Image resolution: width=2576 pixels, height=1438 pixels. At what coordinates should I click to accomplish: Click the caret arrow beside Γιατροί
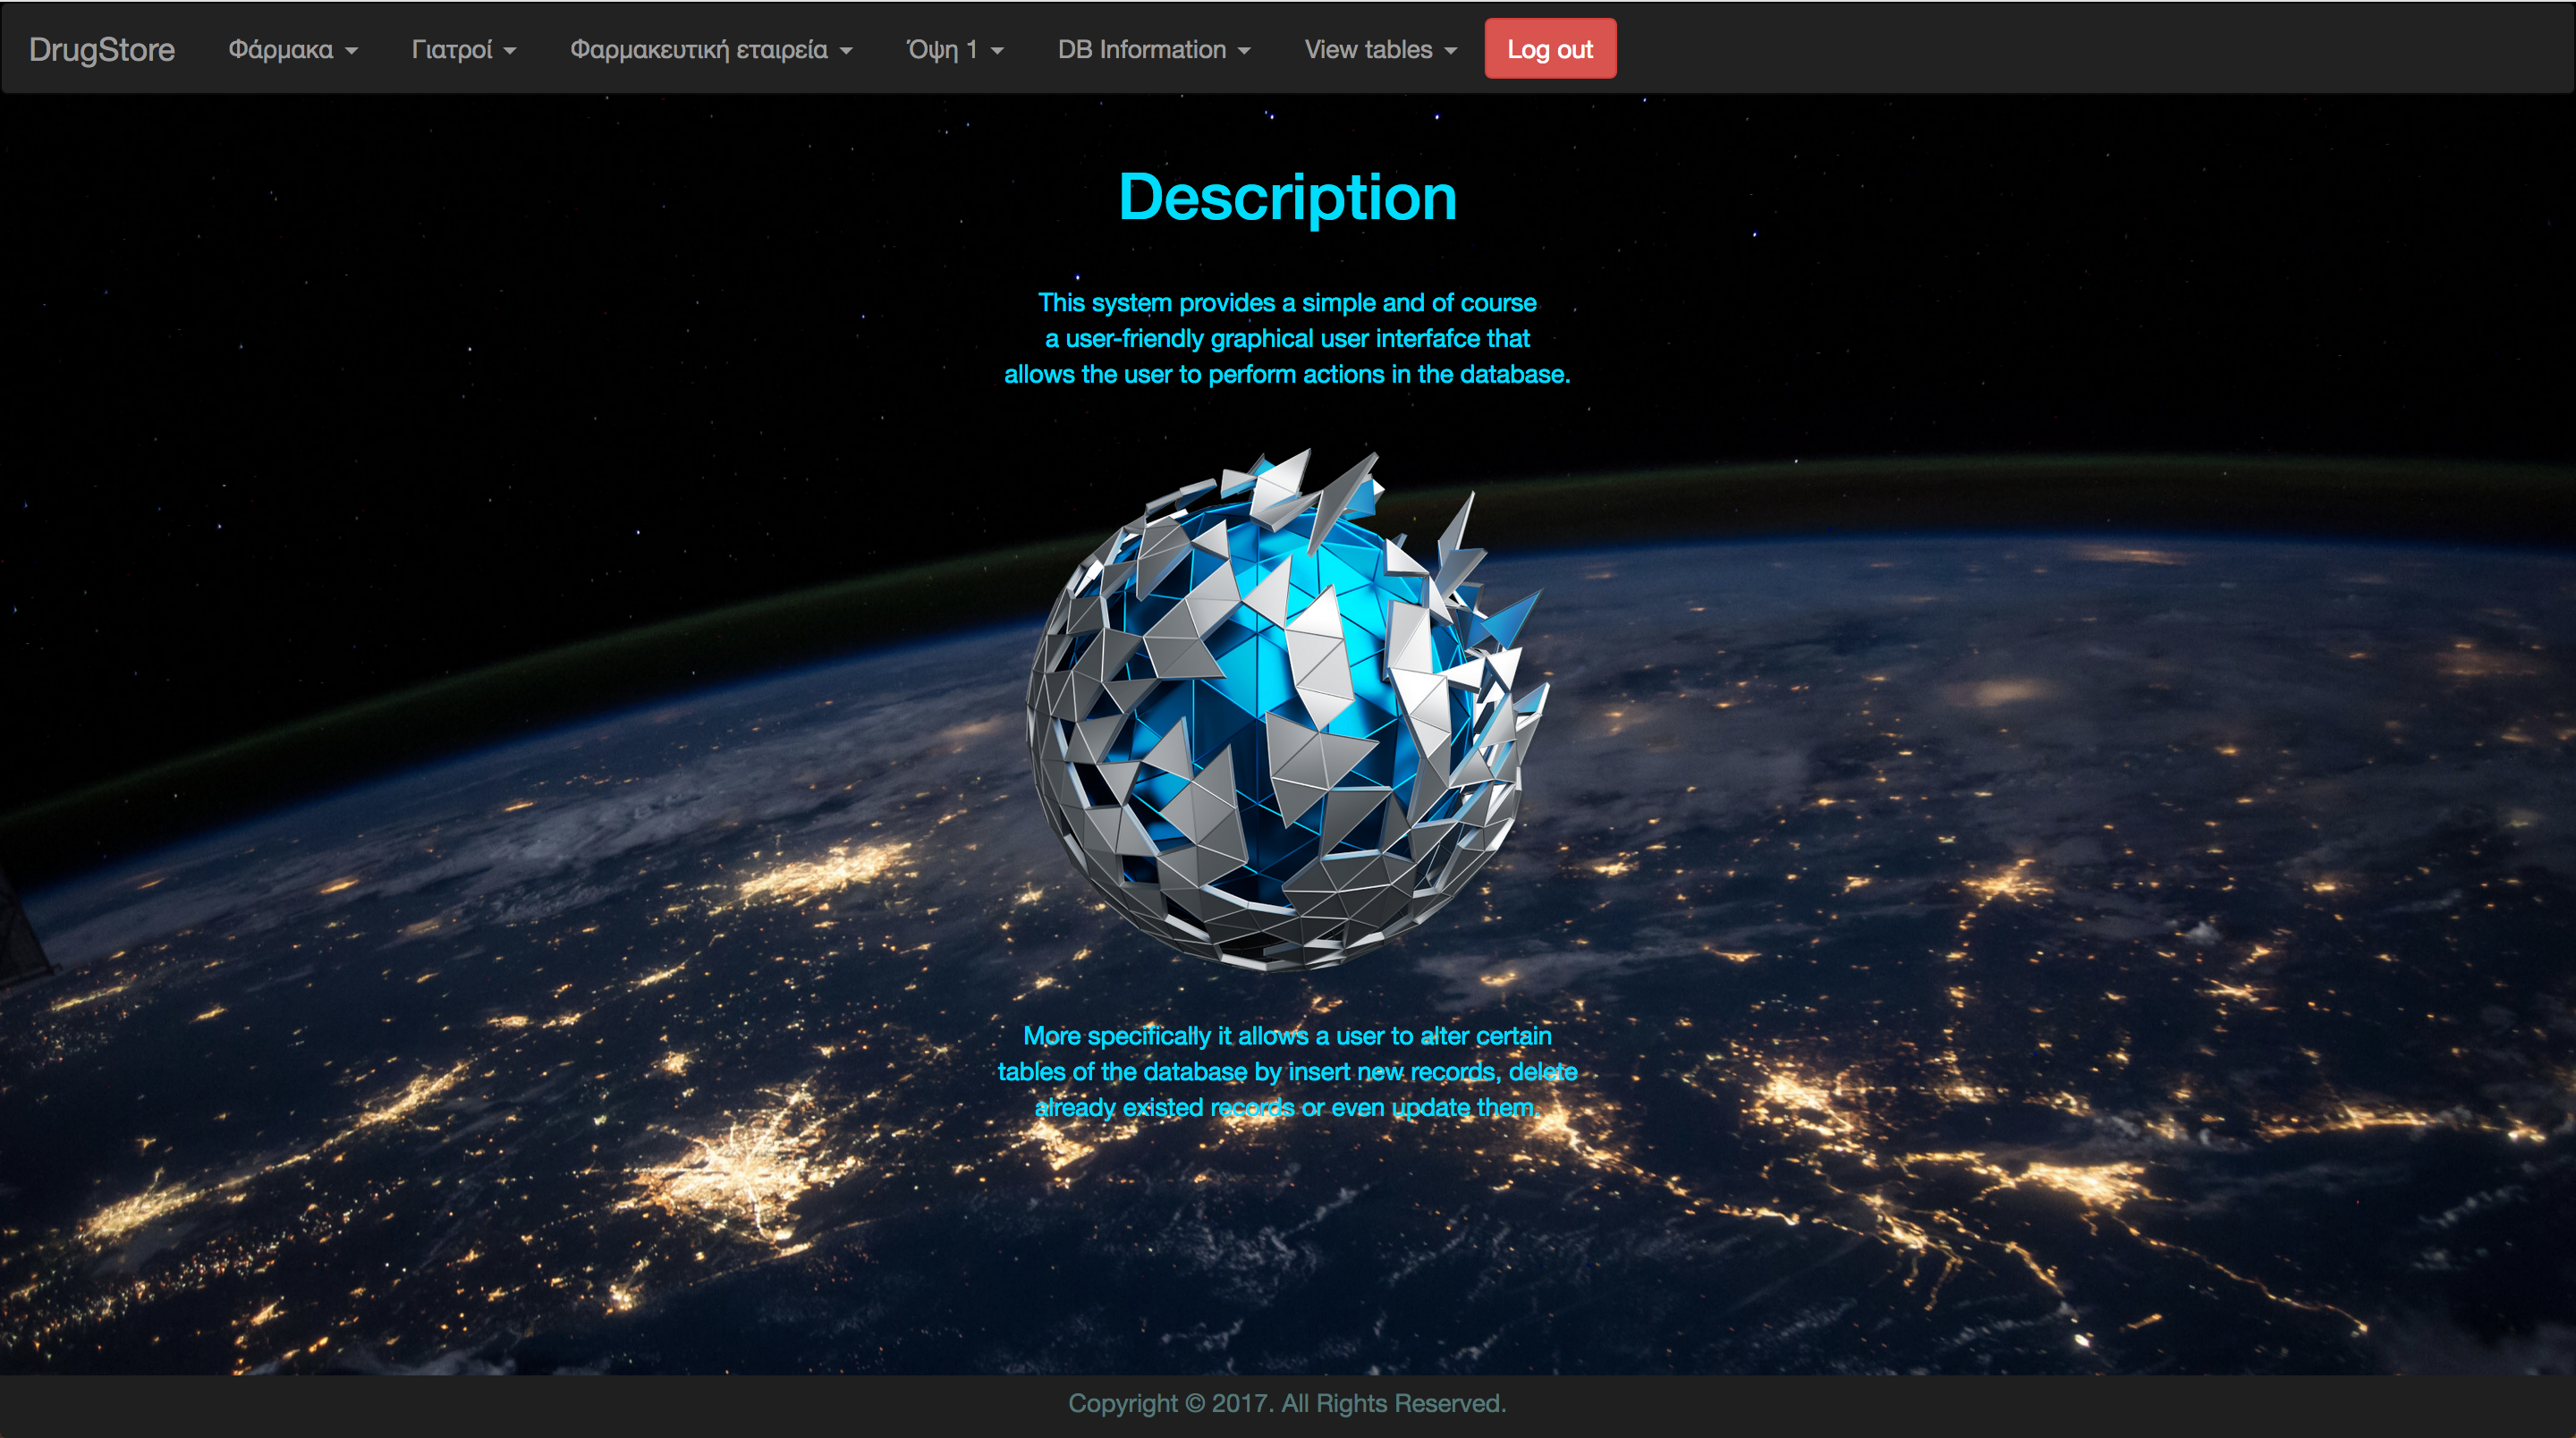[510, 51]
